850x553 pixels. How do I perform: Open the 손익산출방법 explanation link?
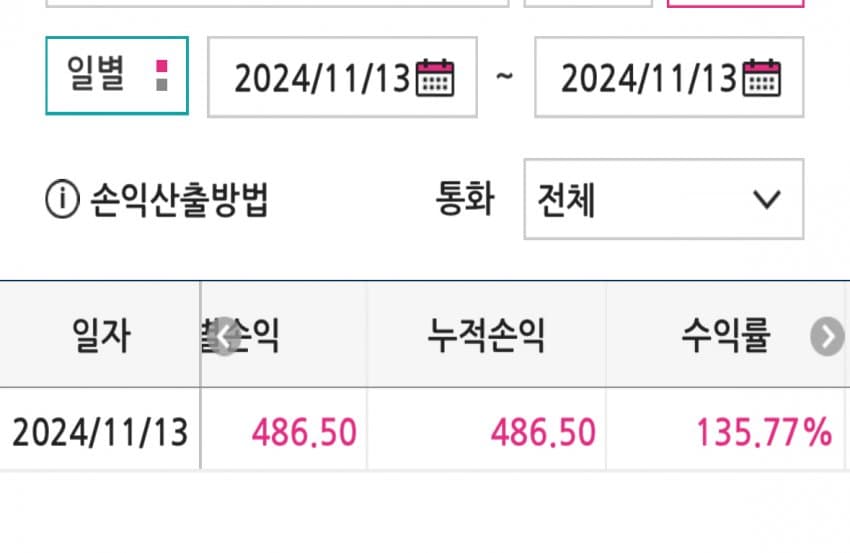pyautogui.click(x=179, y=200)
